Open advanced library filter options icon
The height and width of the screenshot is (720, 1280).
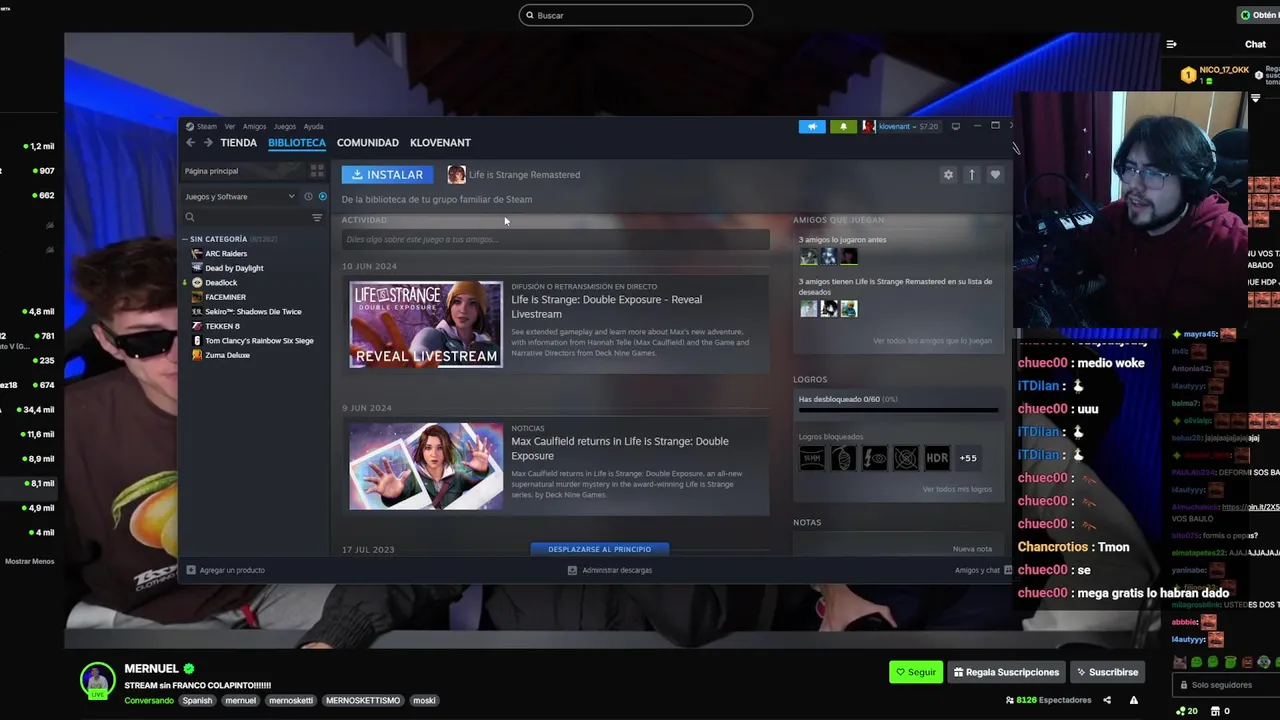pos(317,217)
